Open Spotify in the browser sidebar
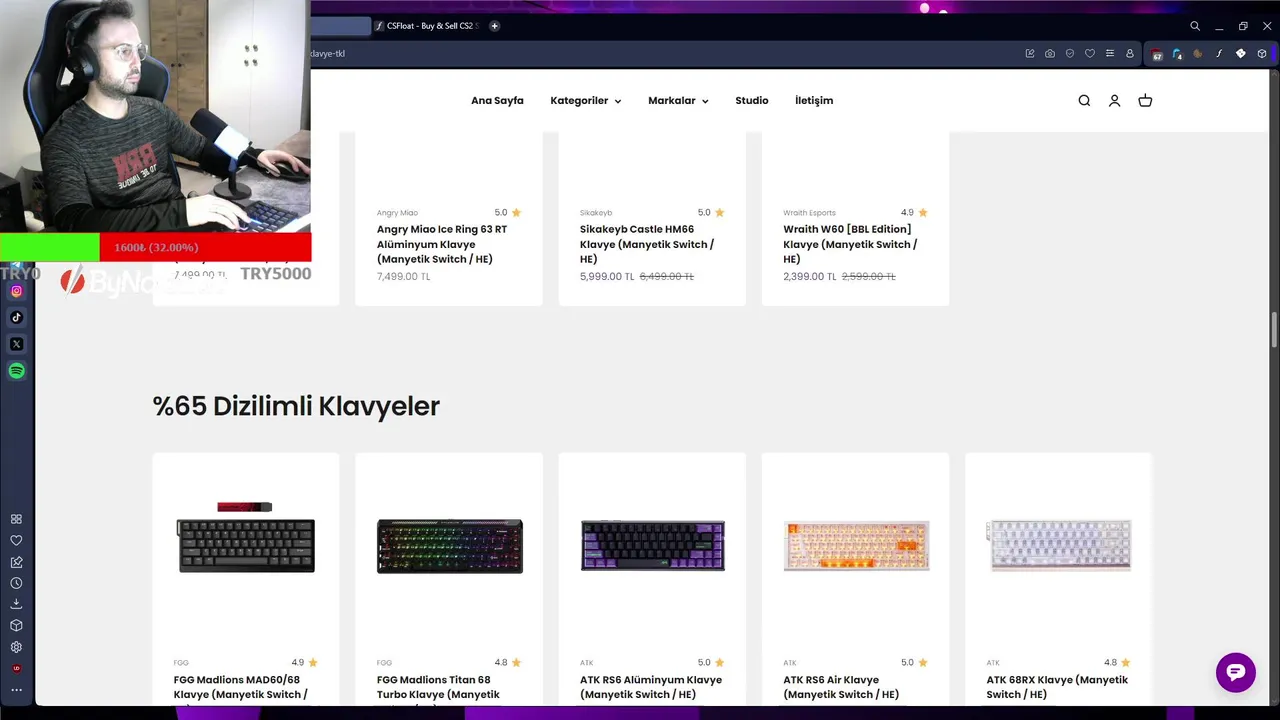This screenshot has height=720, width=1280. pyautogui.click(x=16, y=371)
